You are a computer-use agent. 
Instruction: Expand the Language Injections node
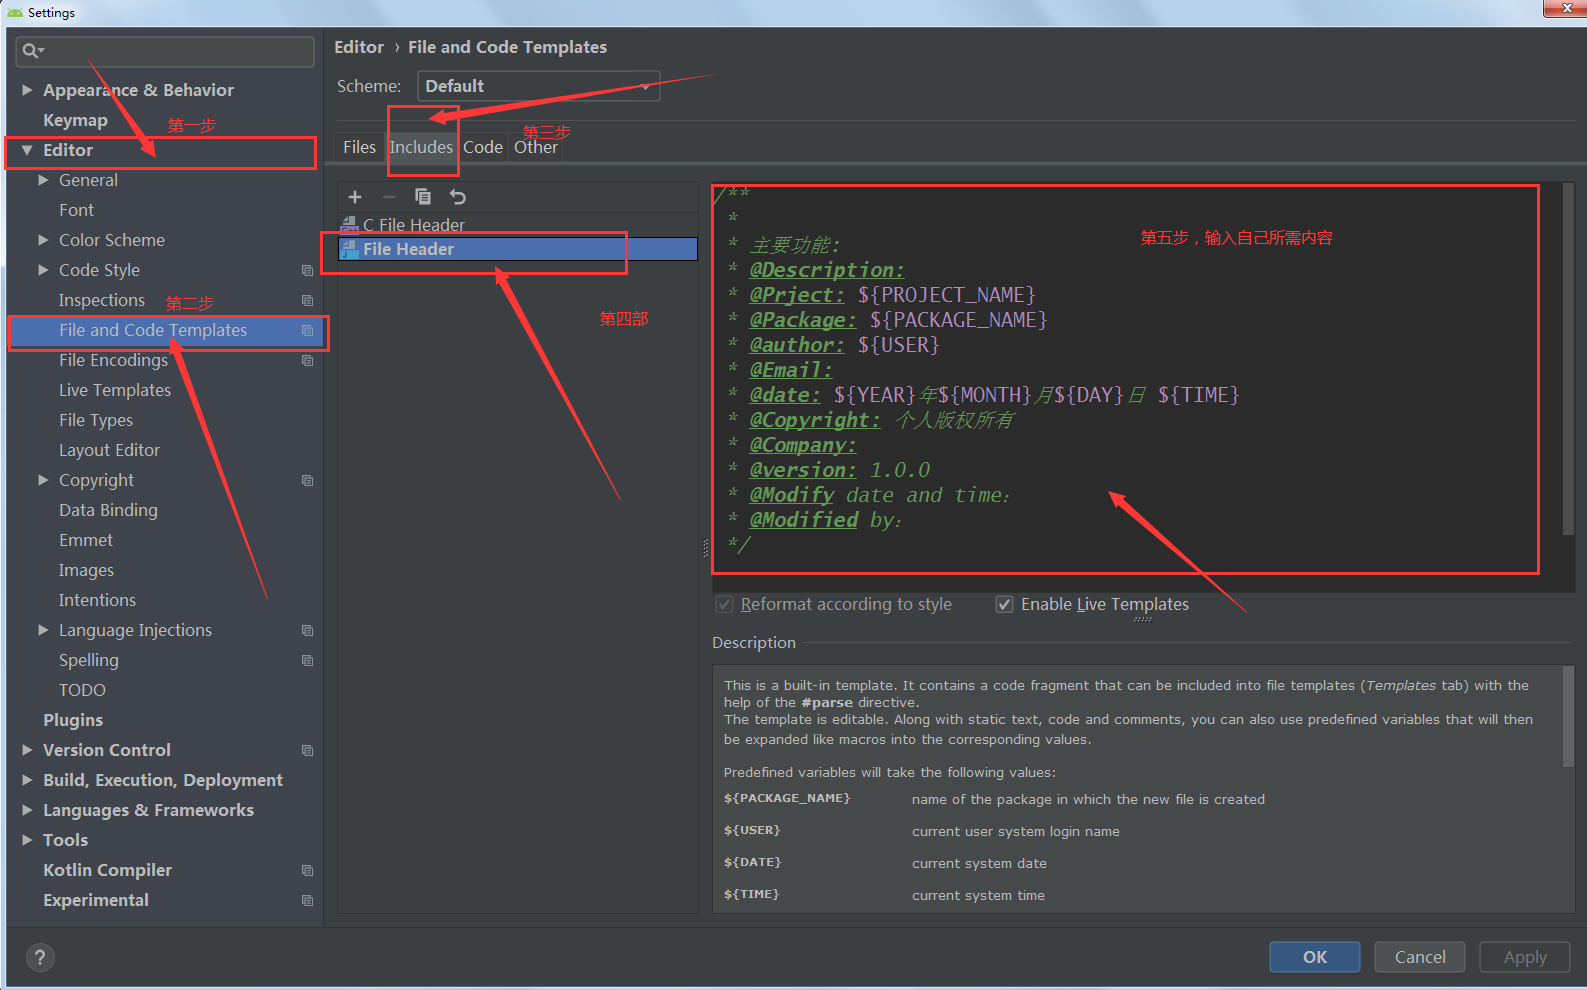coord(43,630)
